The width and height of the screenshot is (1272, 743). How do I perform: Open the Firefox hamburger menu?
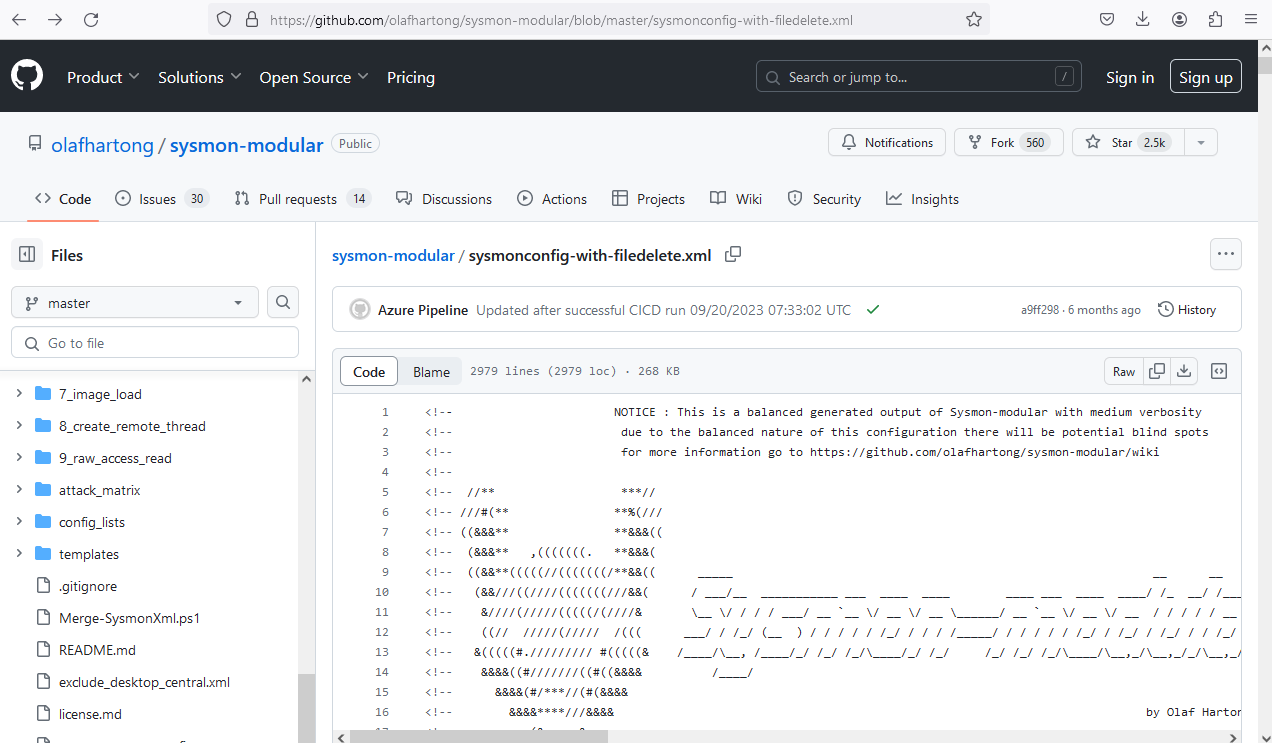click(x=1251, y=19)
